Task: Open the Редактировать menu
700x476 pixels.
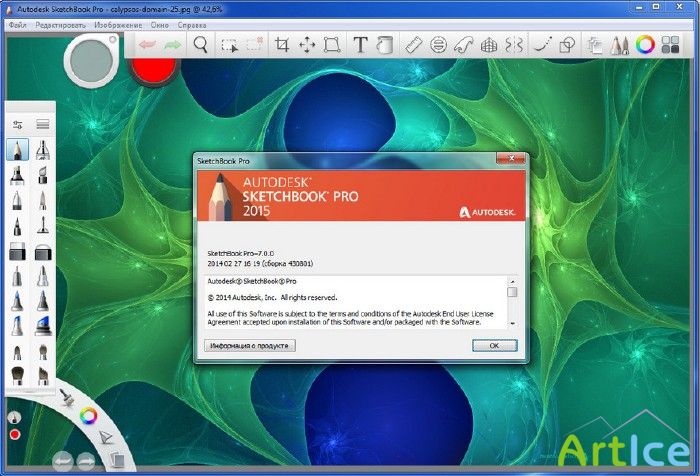Action: pos(60,25)
